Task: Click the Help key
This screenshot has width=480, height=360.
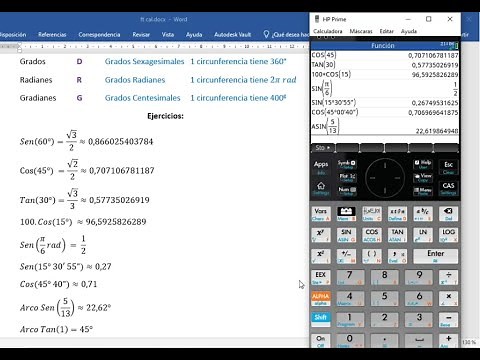Action: [x=423, y=164]
